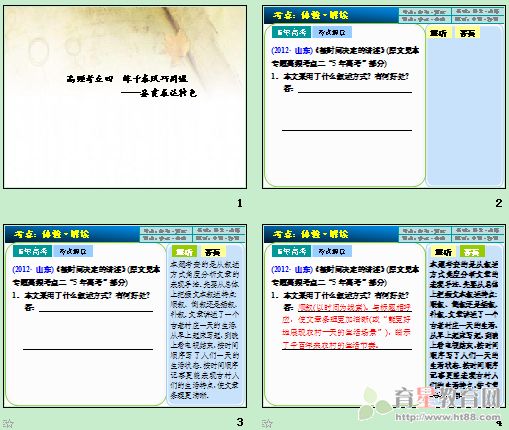Open the 考点解读 tab in slide 3
The width and height of the screenshot is (509, 430).
[73, 251]
